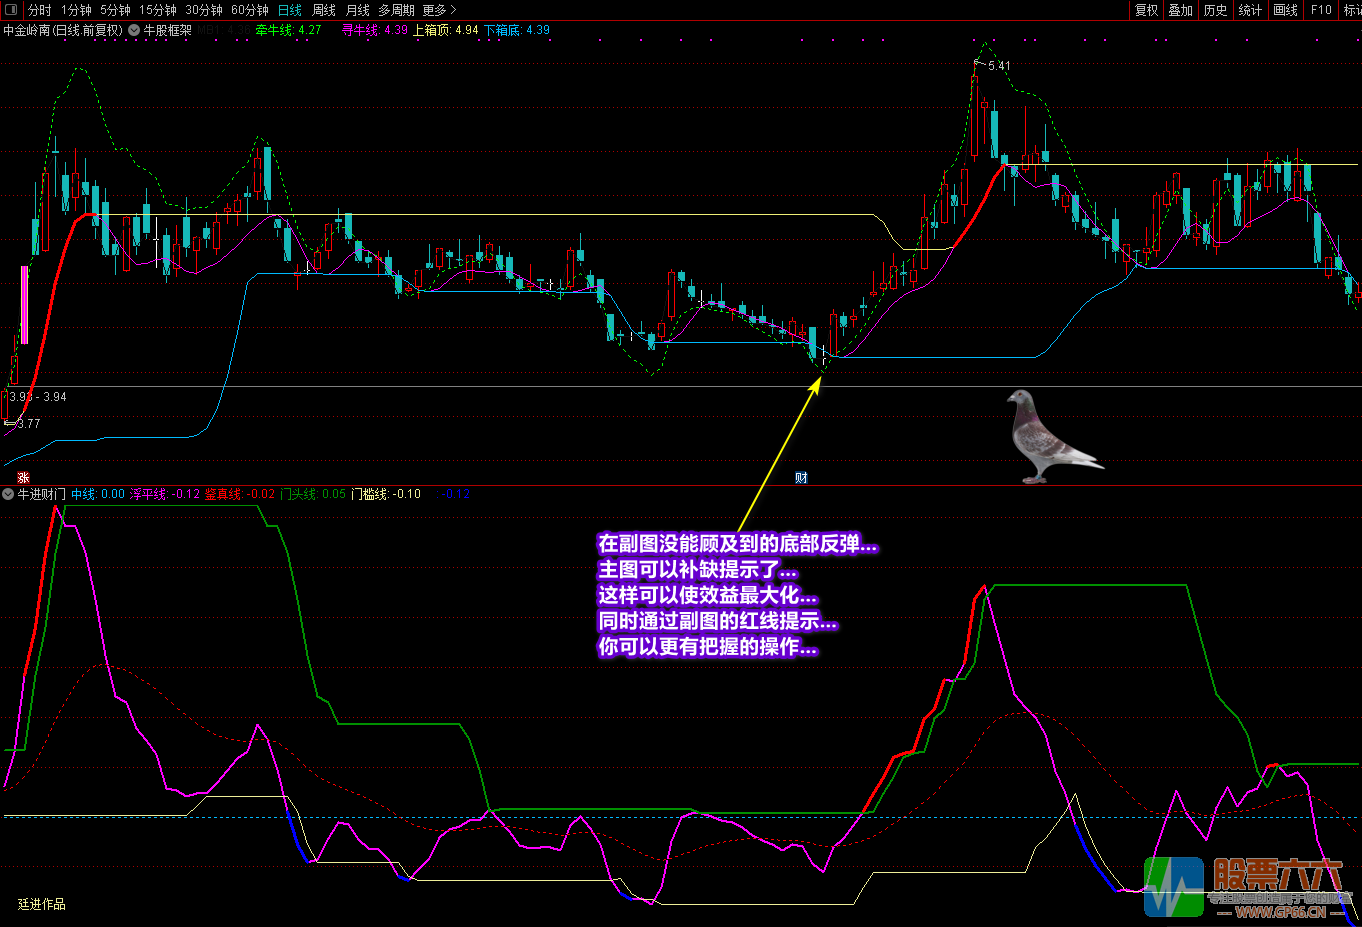Click the 牛进财门 sub-indicator name
Screen dimensions: 1362x927
[42, 494]
